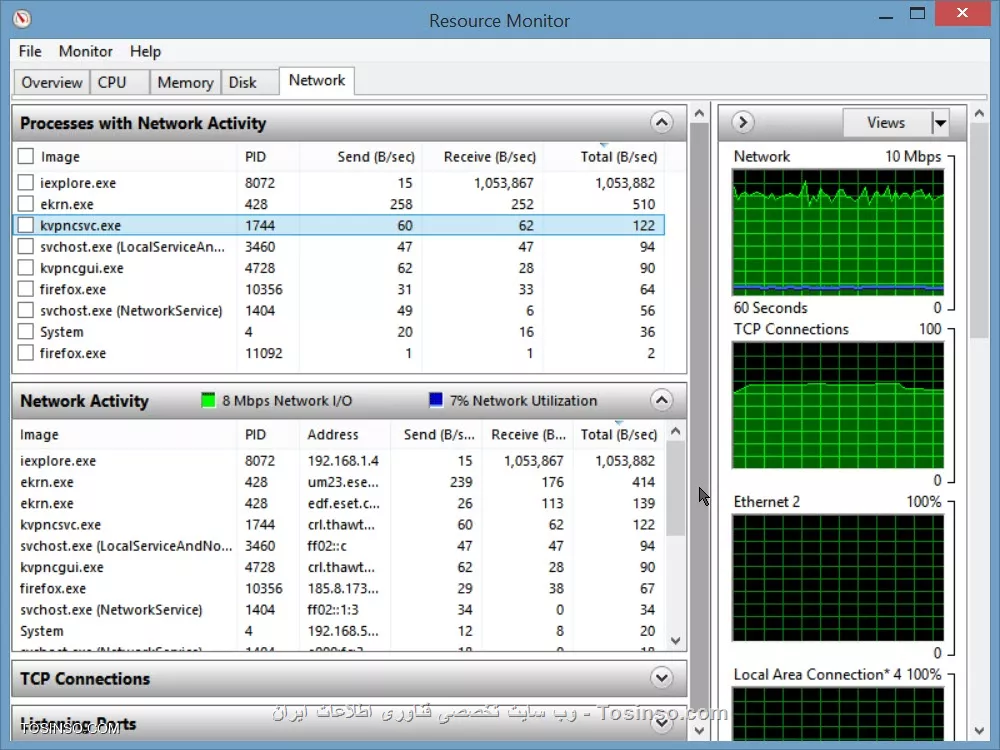
Task: Check the svchost.exe (LocalServiceAn...) checkbox
Action: point(26,246)
